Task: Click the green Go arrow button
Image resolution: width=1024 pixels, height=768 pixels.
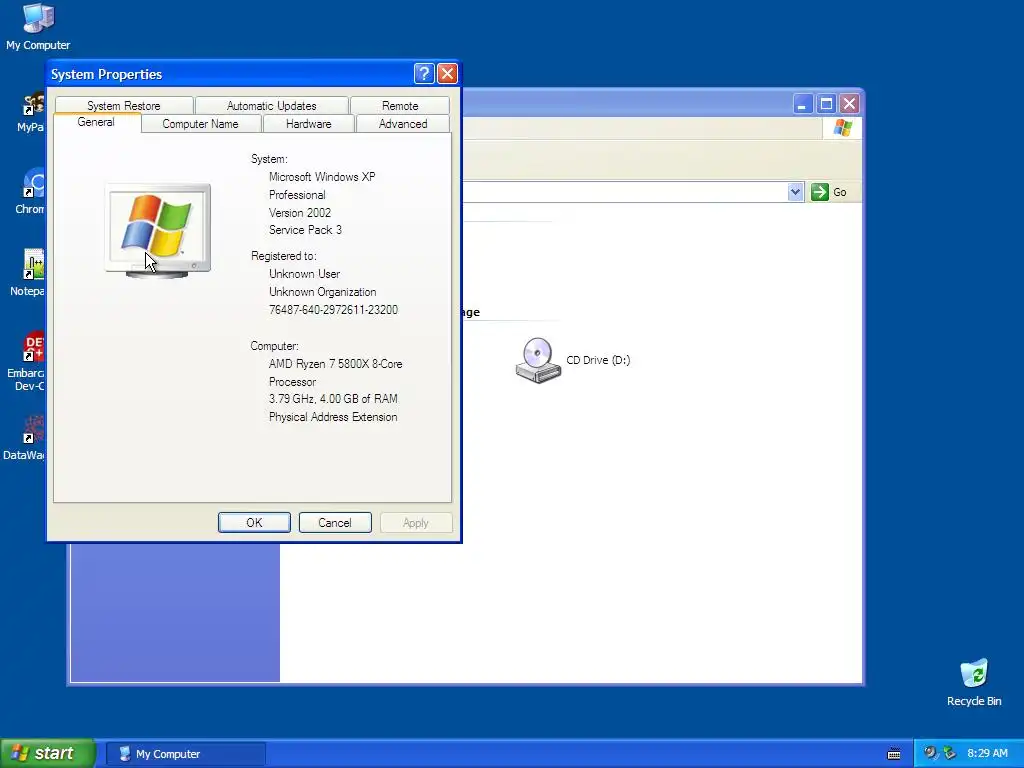Action: pyautogui.click(x=820, y=192)
